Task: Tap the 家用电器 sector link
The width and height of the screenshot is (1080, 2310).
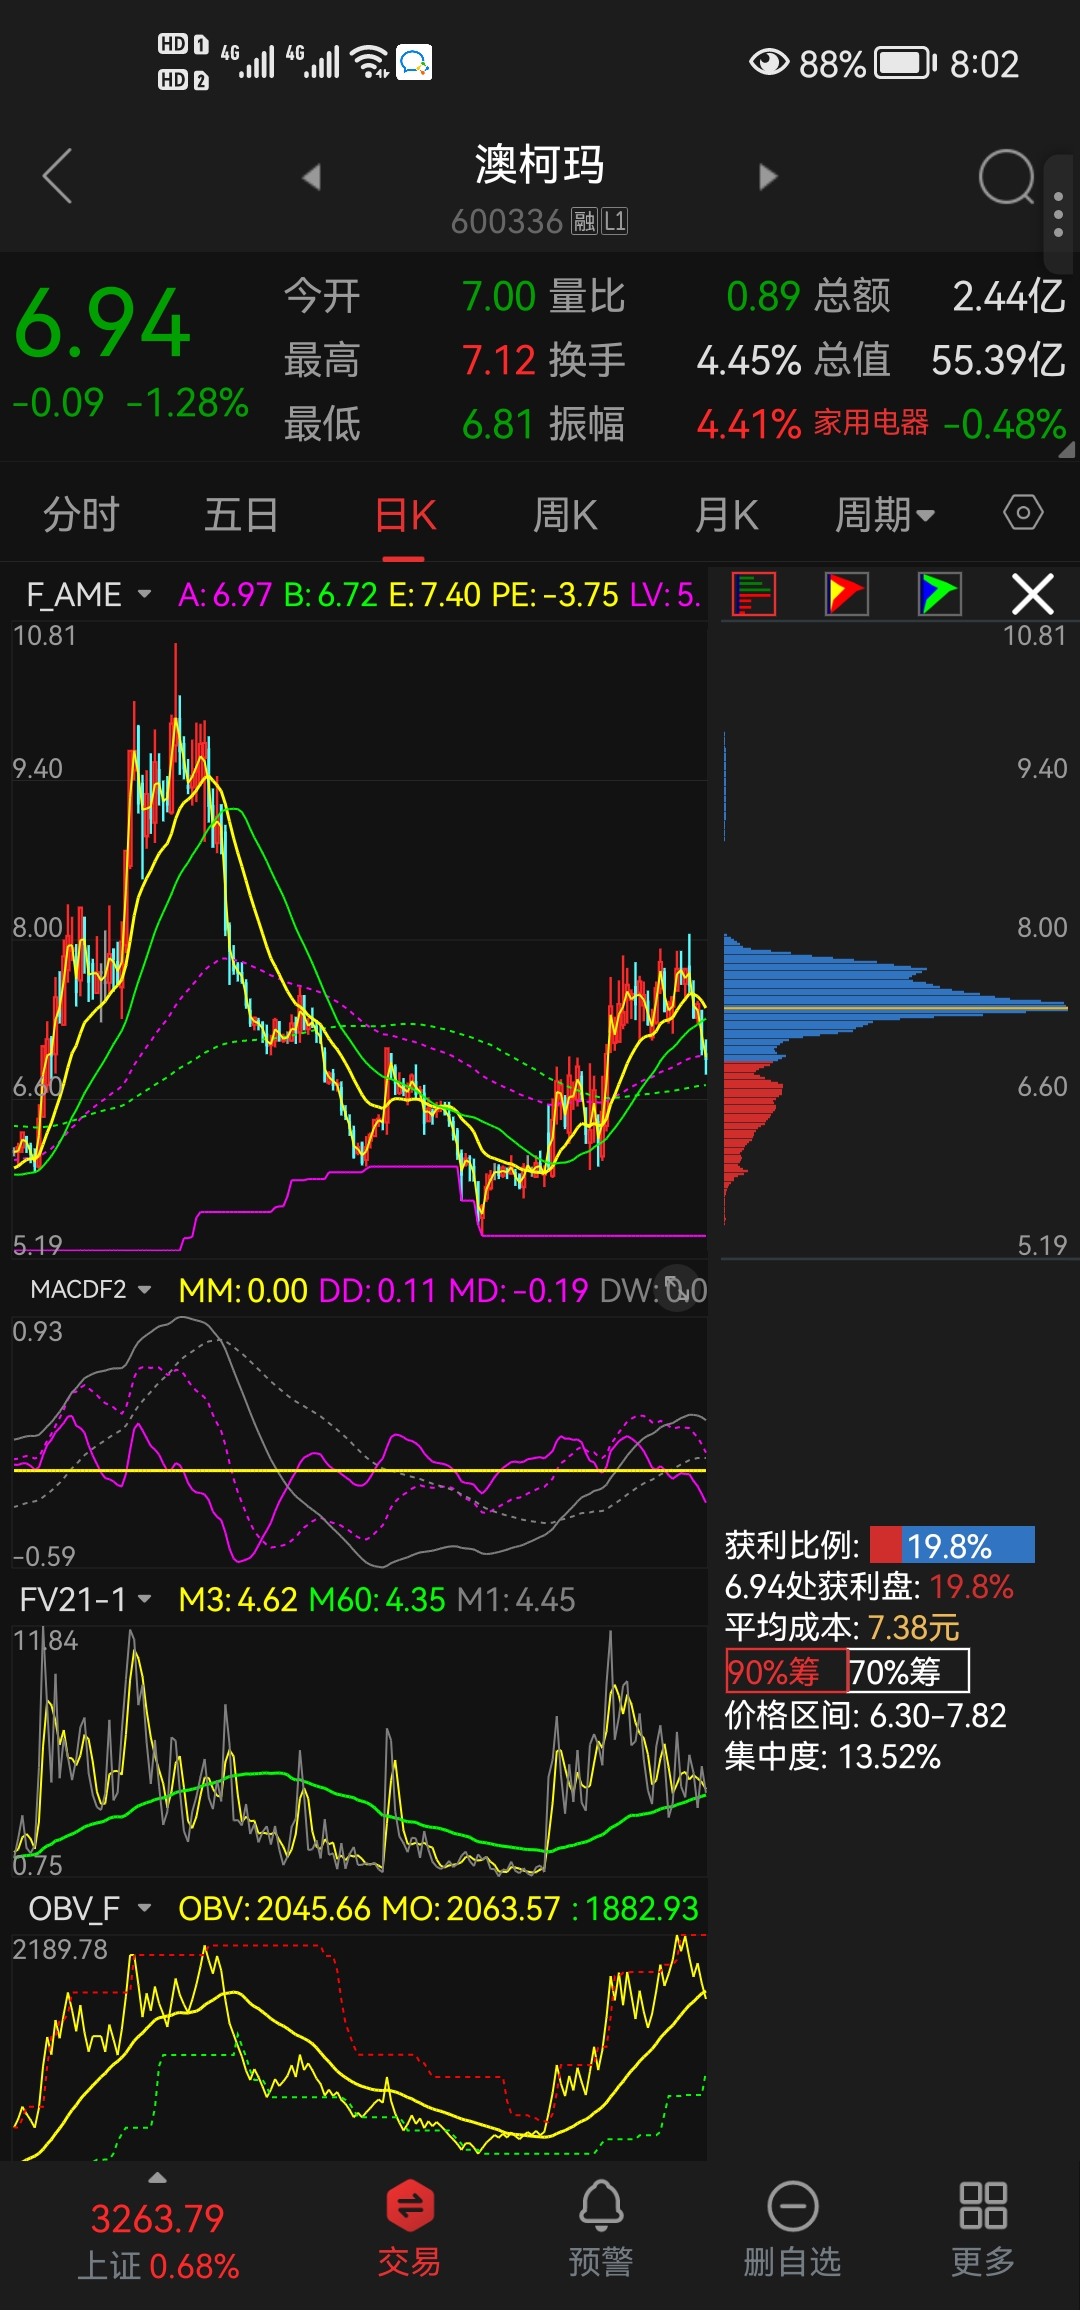Action: 871,423
